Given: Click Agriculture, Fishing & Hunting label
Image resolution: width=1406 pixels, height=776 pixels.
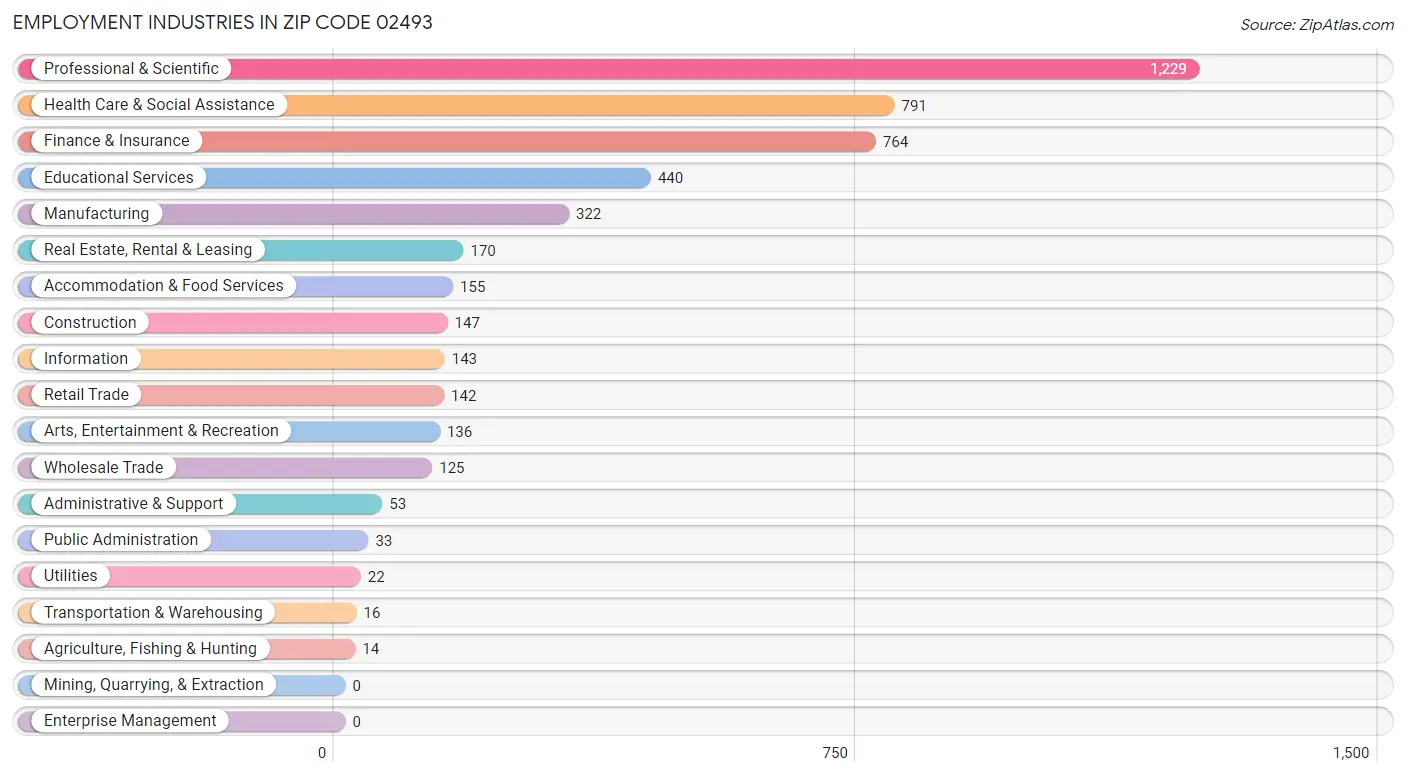Looking at the screenshot, I should pyautogui.click(x=150, y=649).
